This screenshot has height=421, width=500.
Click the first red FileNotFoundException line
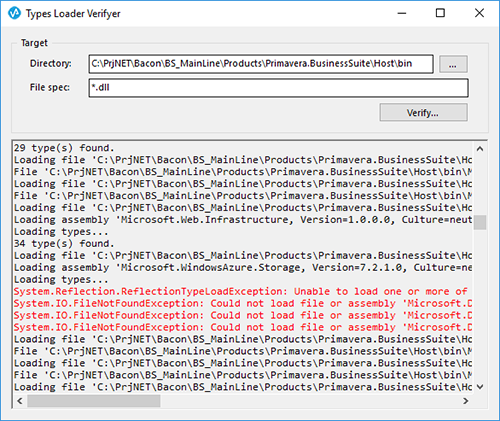pos(243,303)
